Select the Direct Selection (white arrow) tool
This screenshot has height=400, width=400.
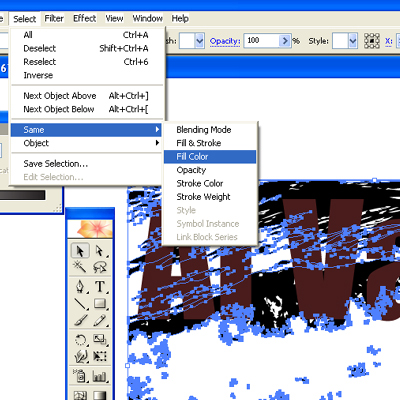[x=99, y=251]
